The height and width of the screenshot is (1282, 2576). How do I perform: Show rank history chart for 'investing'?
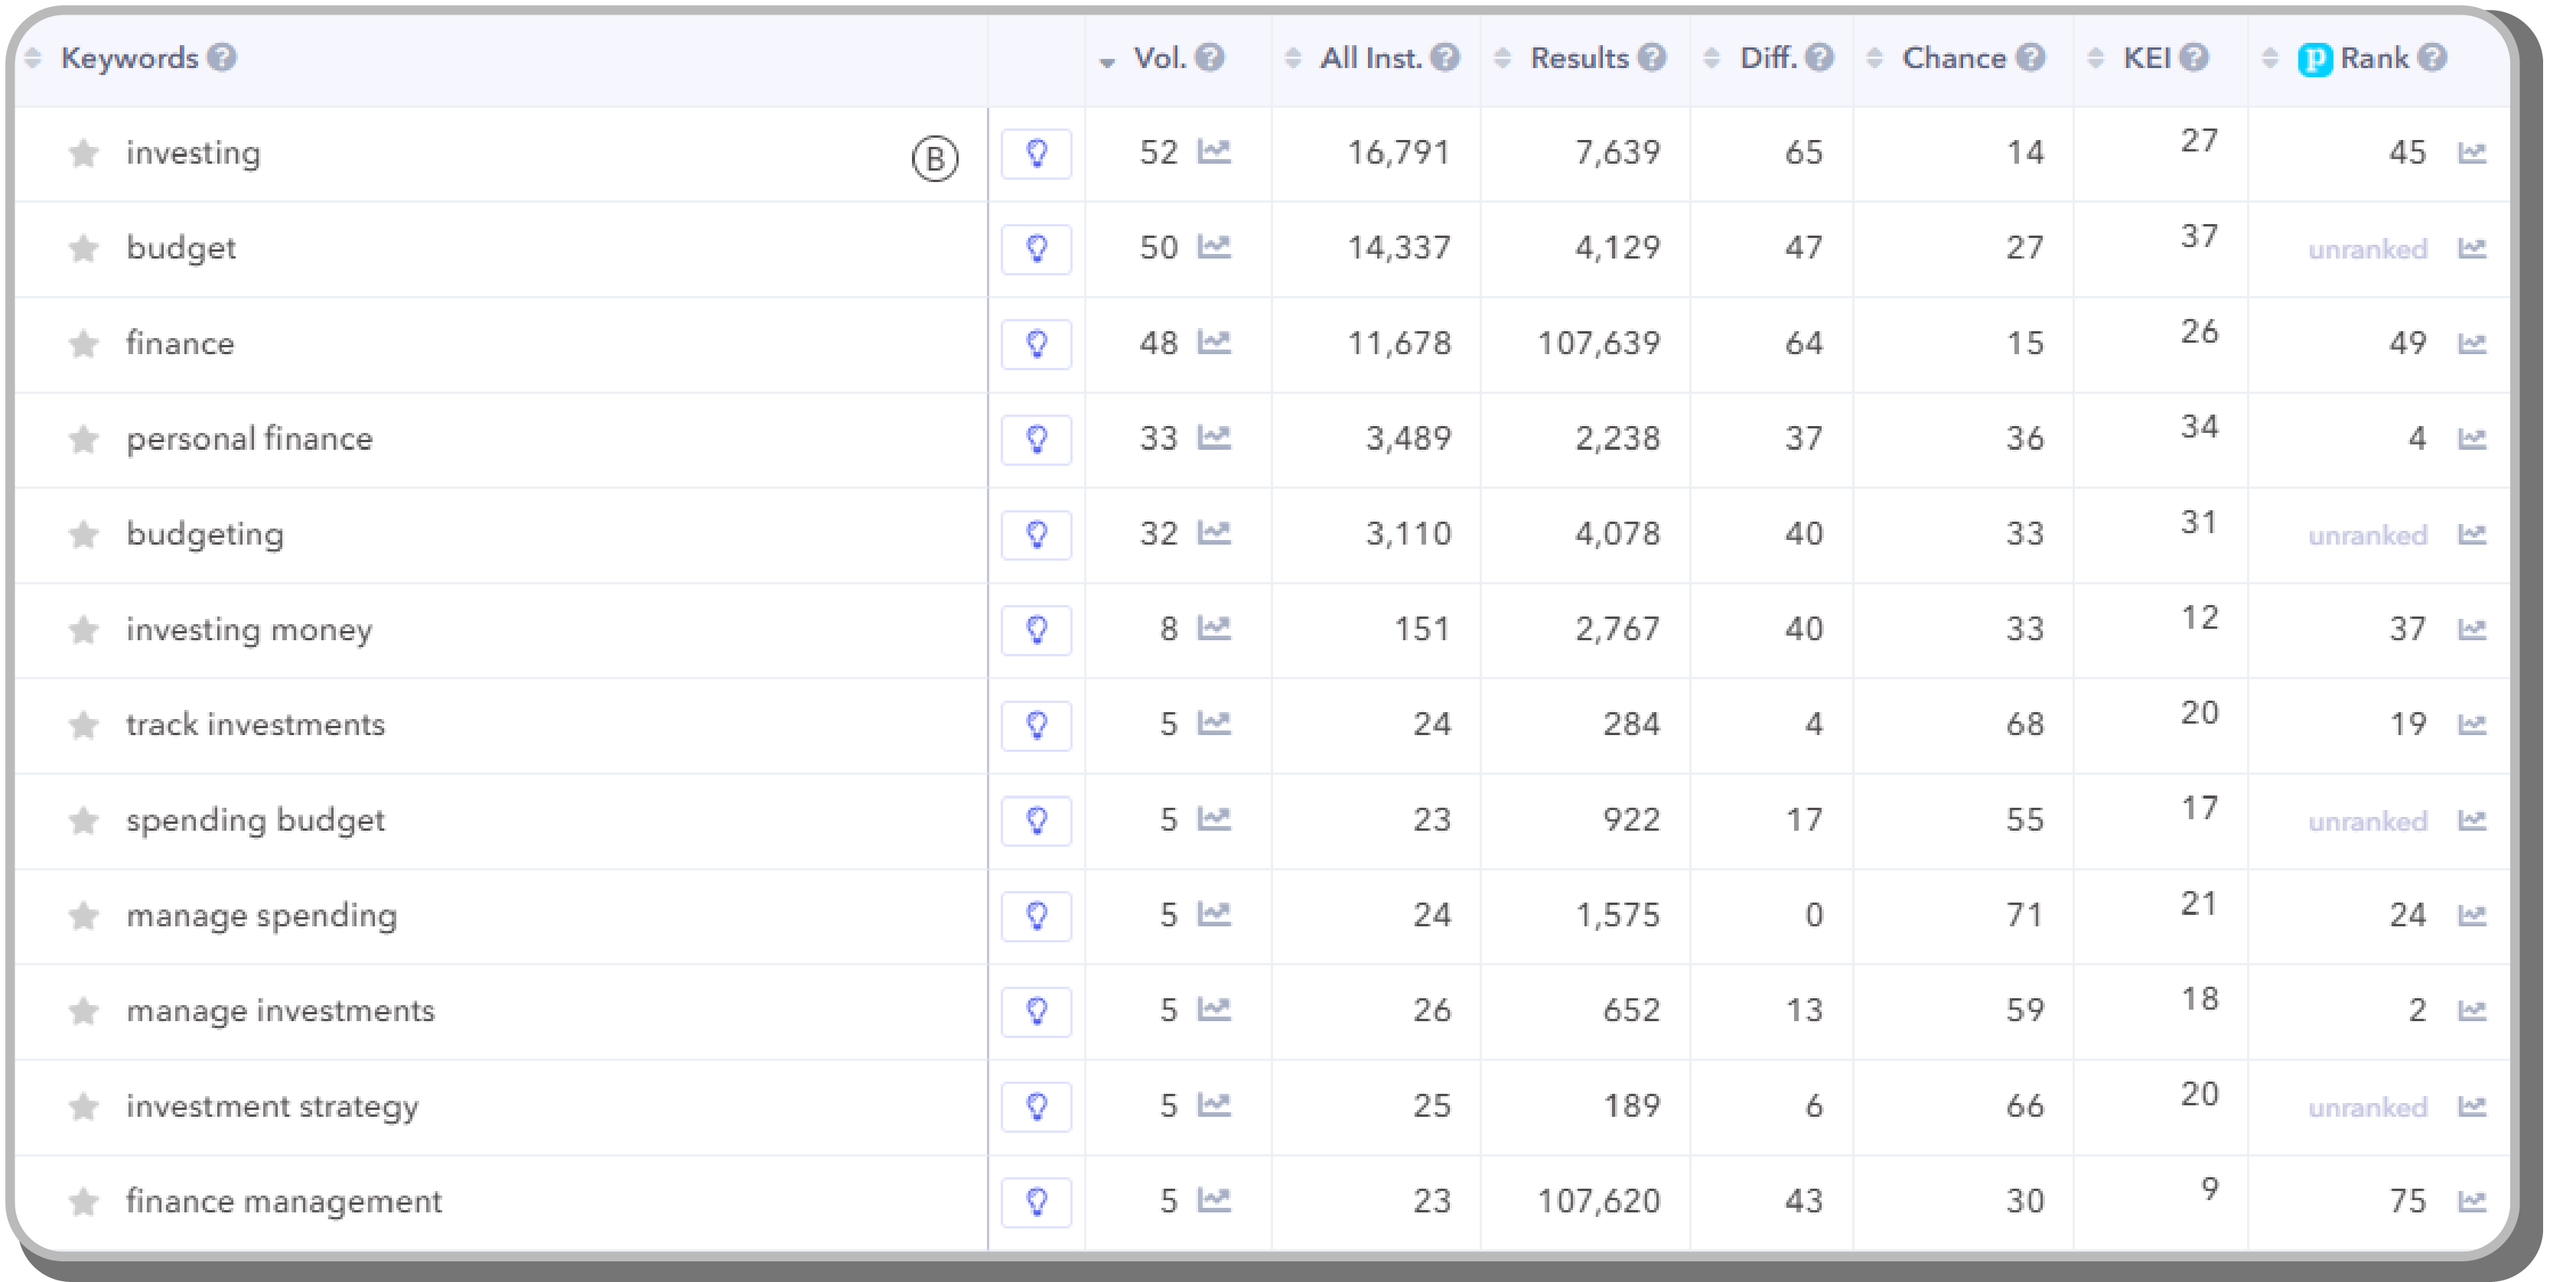[x=2471, y=153]
